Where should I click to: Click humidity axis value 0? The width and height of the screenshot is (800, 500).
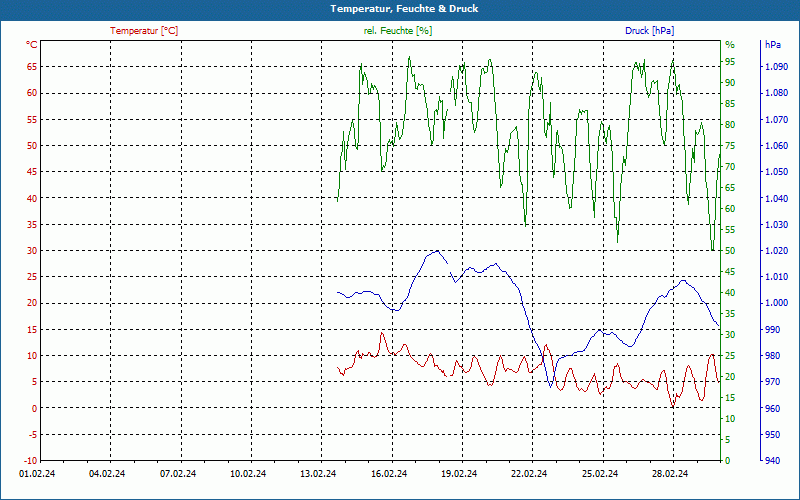click(728, 461)
